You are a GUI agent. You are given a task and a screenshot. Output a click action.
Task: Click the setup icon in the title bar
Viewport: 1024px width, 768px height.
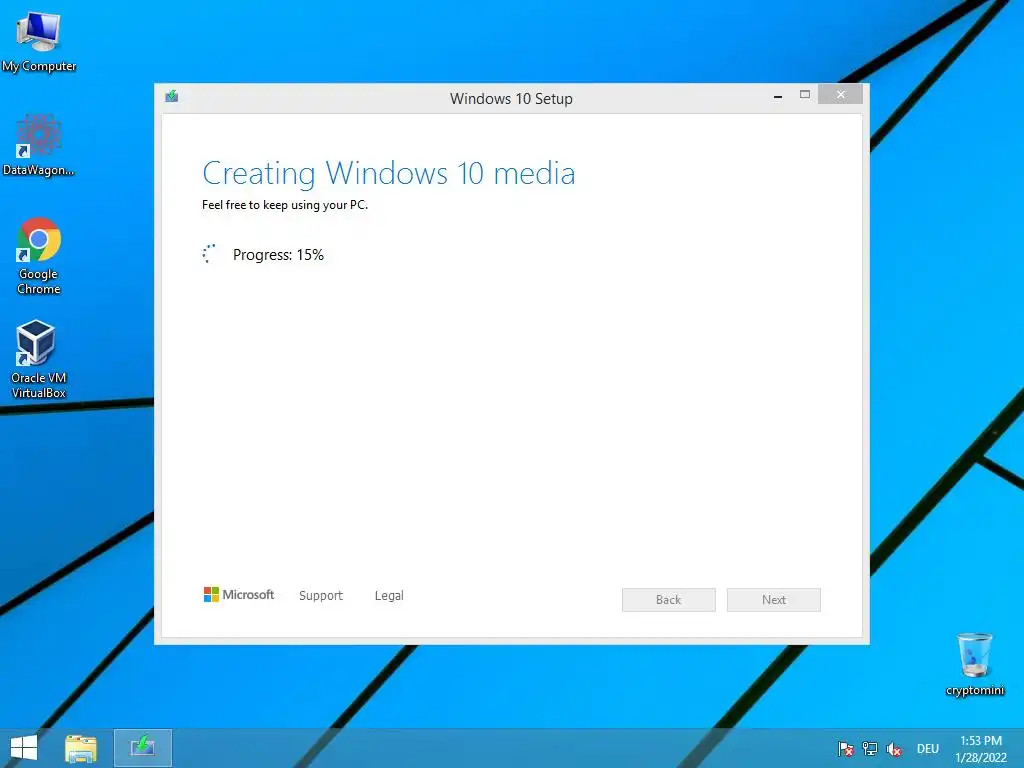pyautogui.click(x=172, y=97)
